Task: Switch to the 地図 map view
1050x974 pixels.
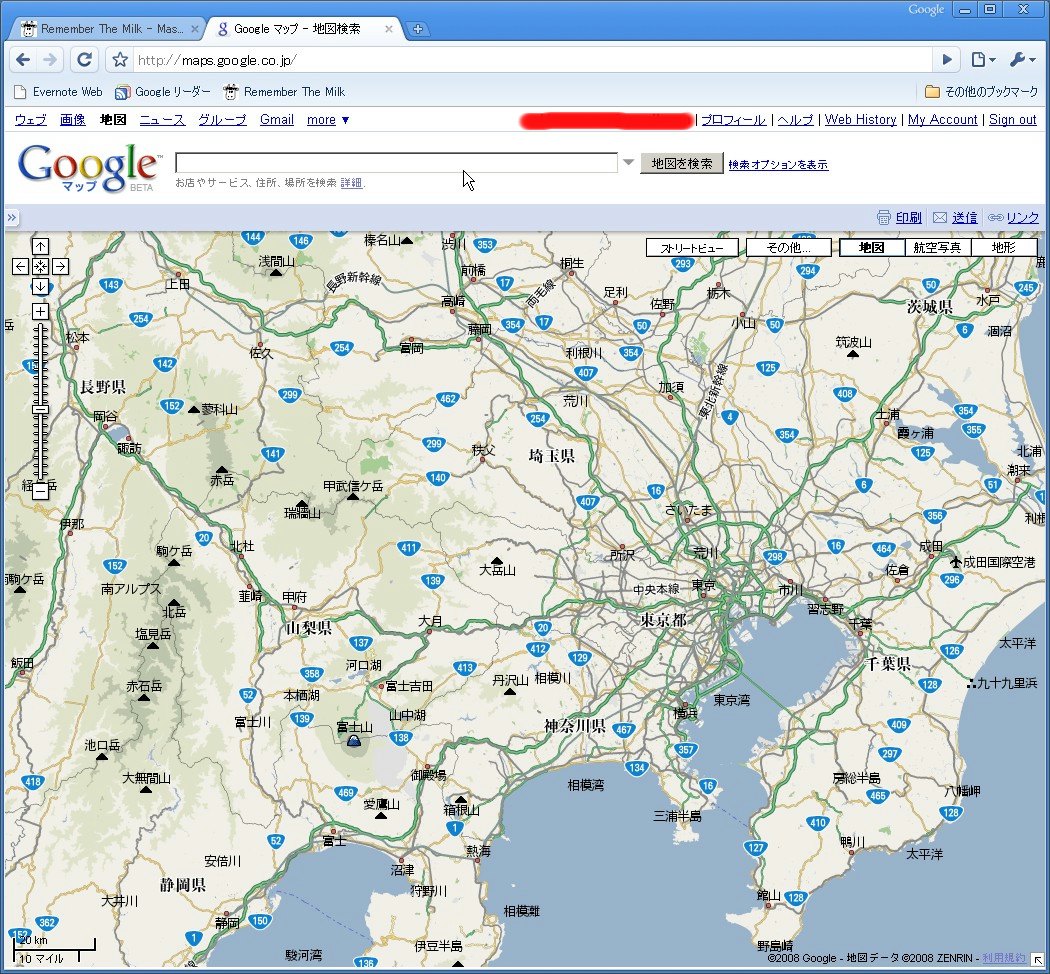Action: point(871,248)
